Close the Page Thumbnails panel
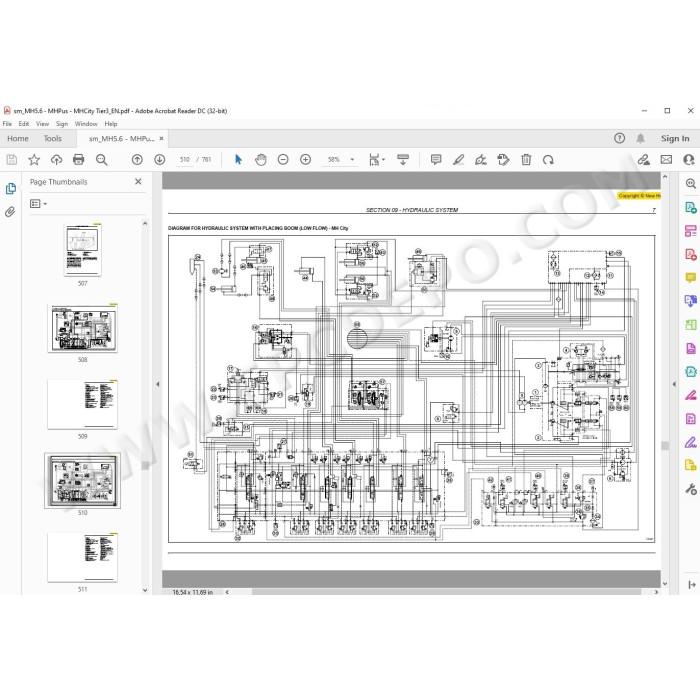 pos(138,181)
